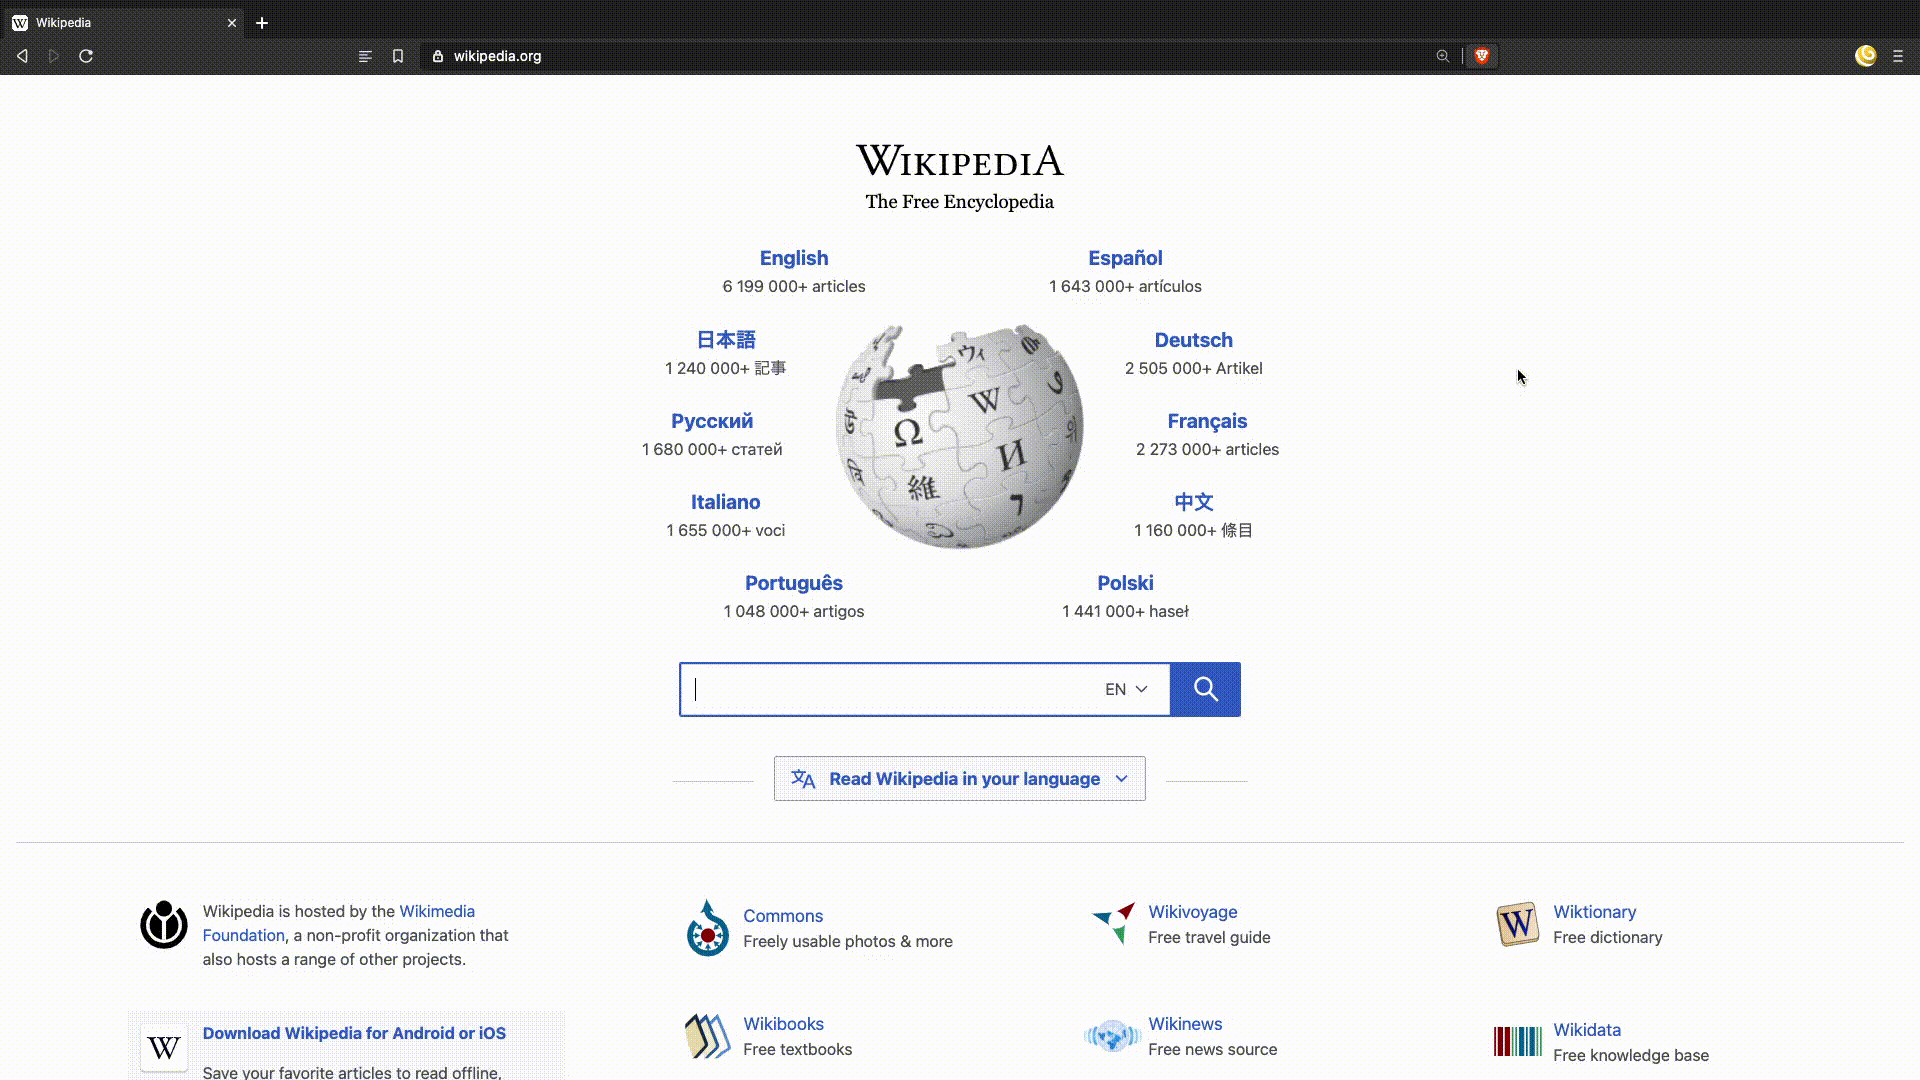Select the Wikipedia browser tab
Viewport: 1920px width, 1080px height.
120,22
